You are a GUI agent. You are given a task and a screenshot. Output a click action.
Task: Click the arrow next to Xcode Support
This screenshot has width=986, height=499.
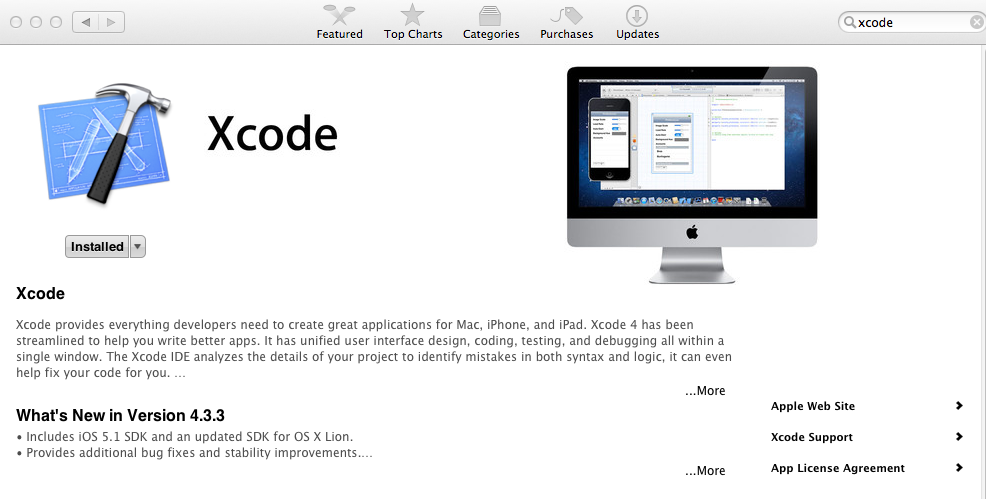coord(959,437)
